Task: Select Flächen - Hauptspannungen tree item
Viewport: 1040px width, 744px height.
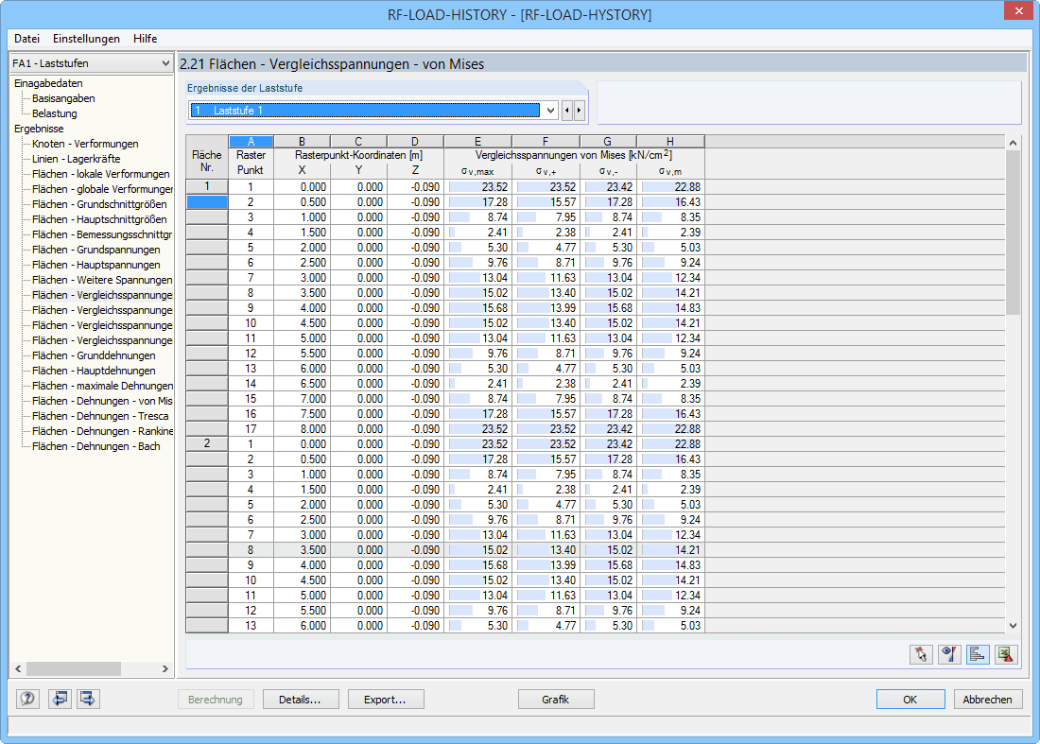Action: click(x=96, y=265)
